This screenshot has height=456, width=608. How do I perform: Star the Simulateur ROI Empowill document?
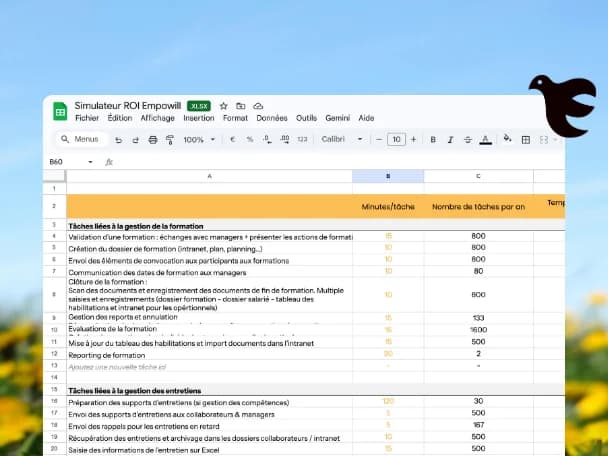pyautogui.click(x=223, y=106)
